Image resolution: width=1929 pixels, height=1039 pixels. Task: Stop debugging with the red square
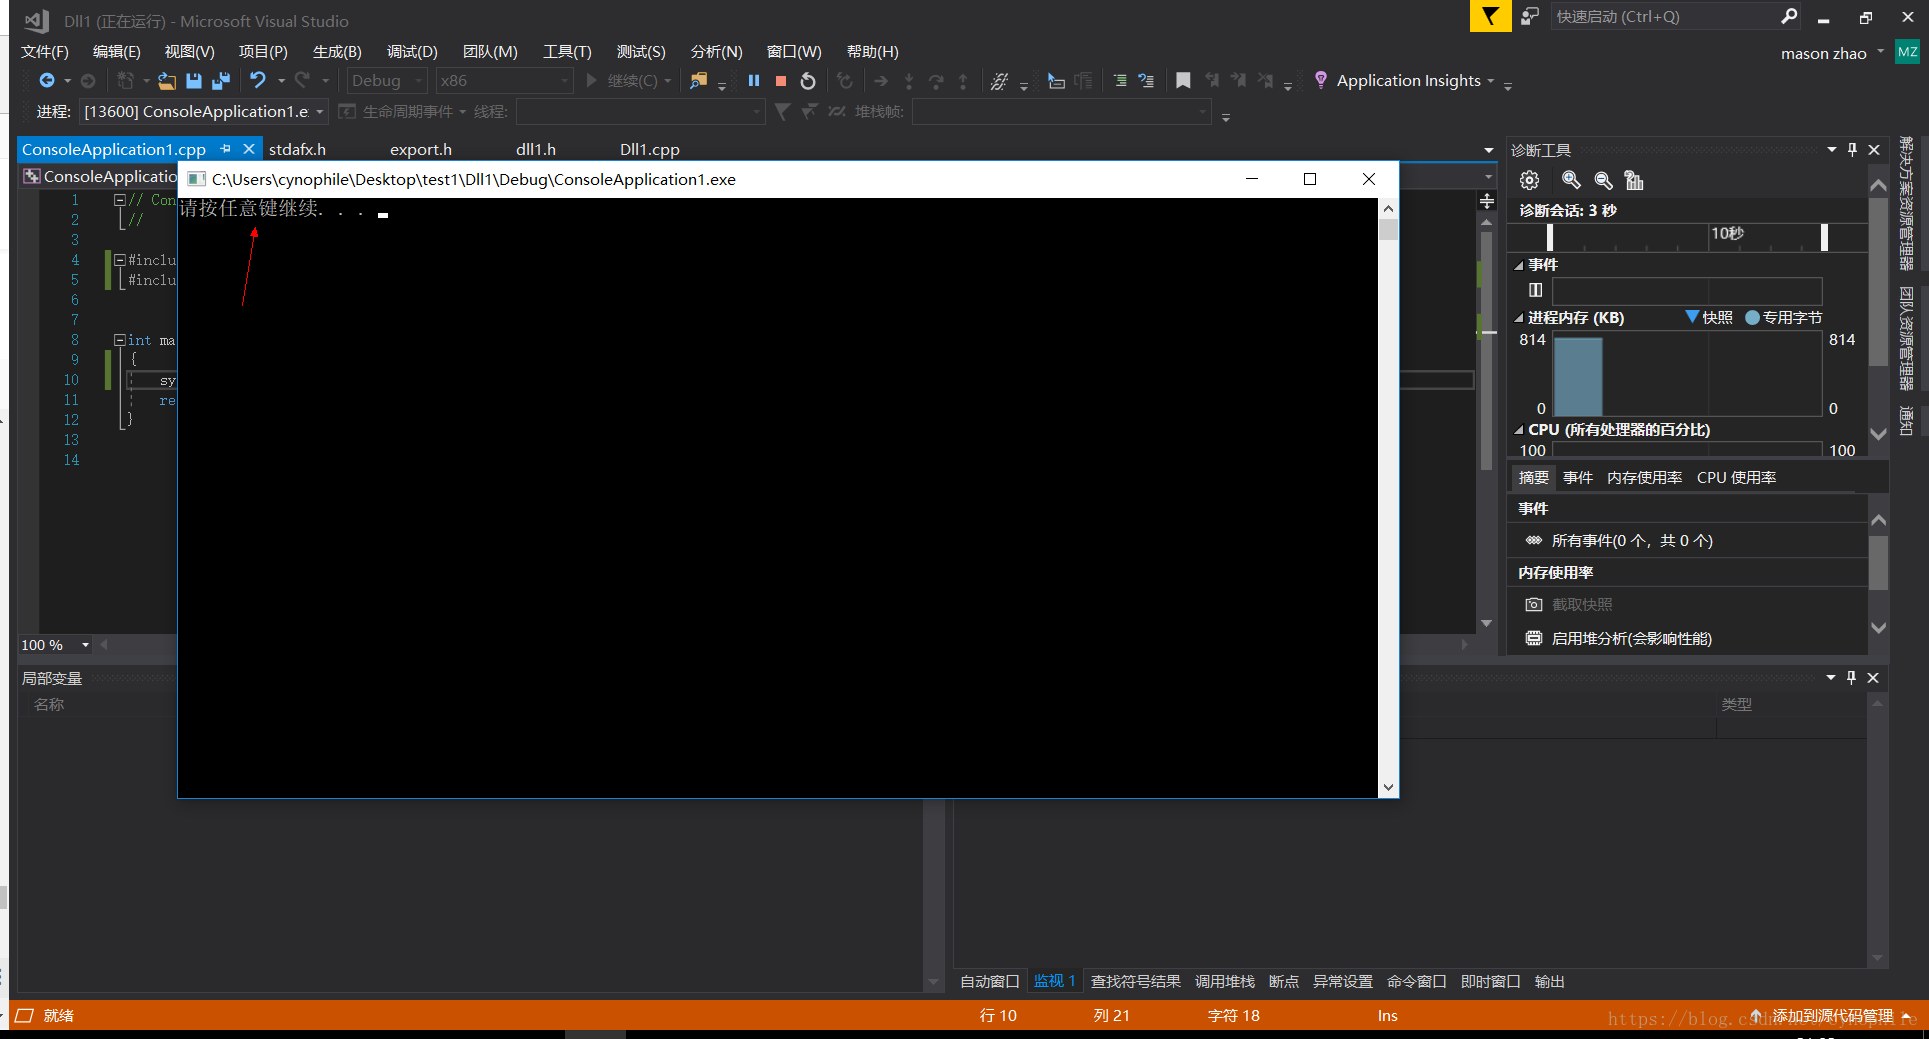point(781,80)
